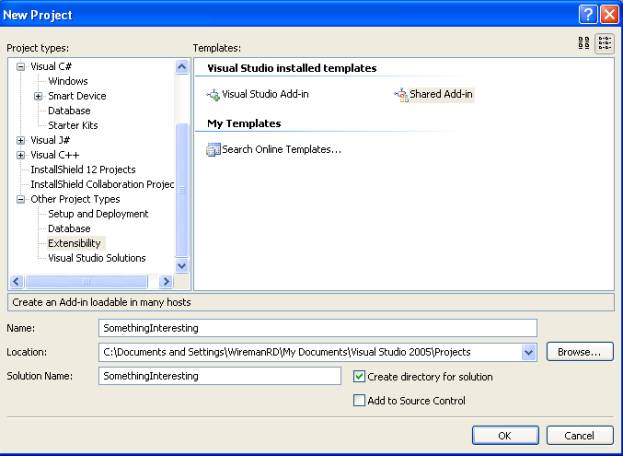623x456 pixels.
Task: Click the project types scroll down arrow
Action: 182,266
